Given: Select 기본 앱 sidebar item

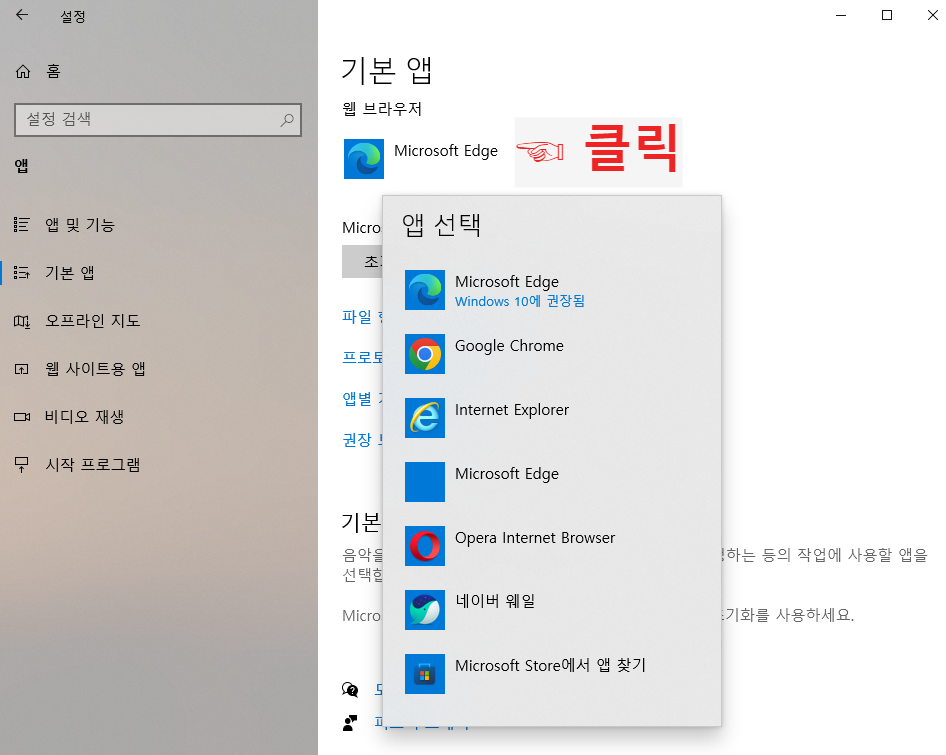Looking at the screenshot, I should [70, 273].
